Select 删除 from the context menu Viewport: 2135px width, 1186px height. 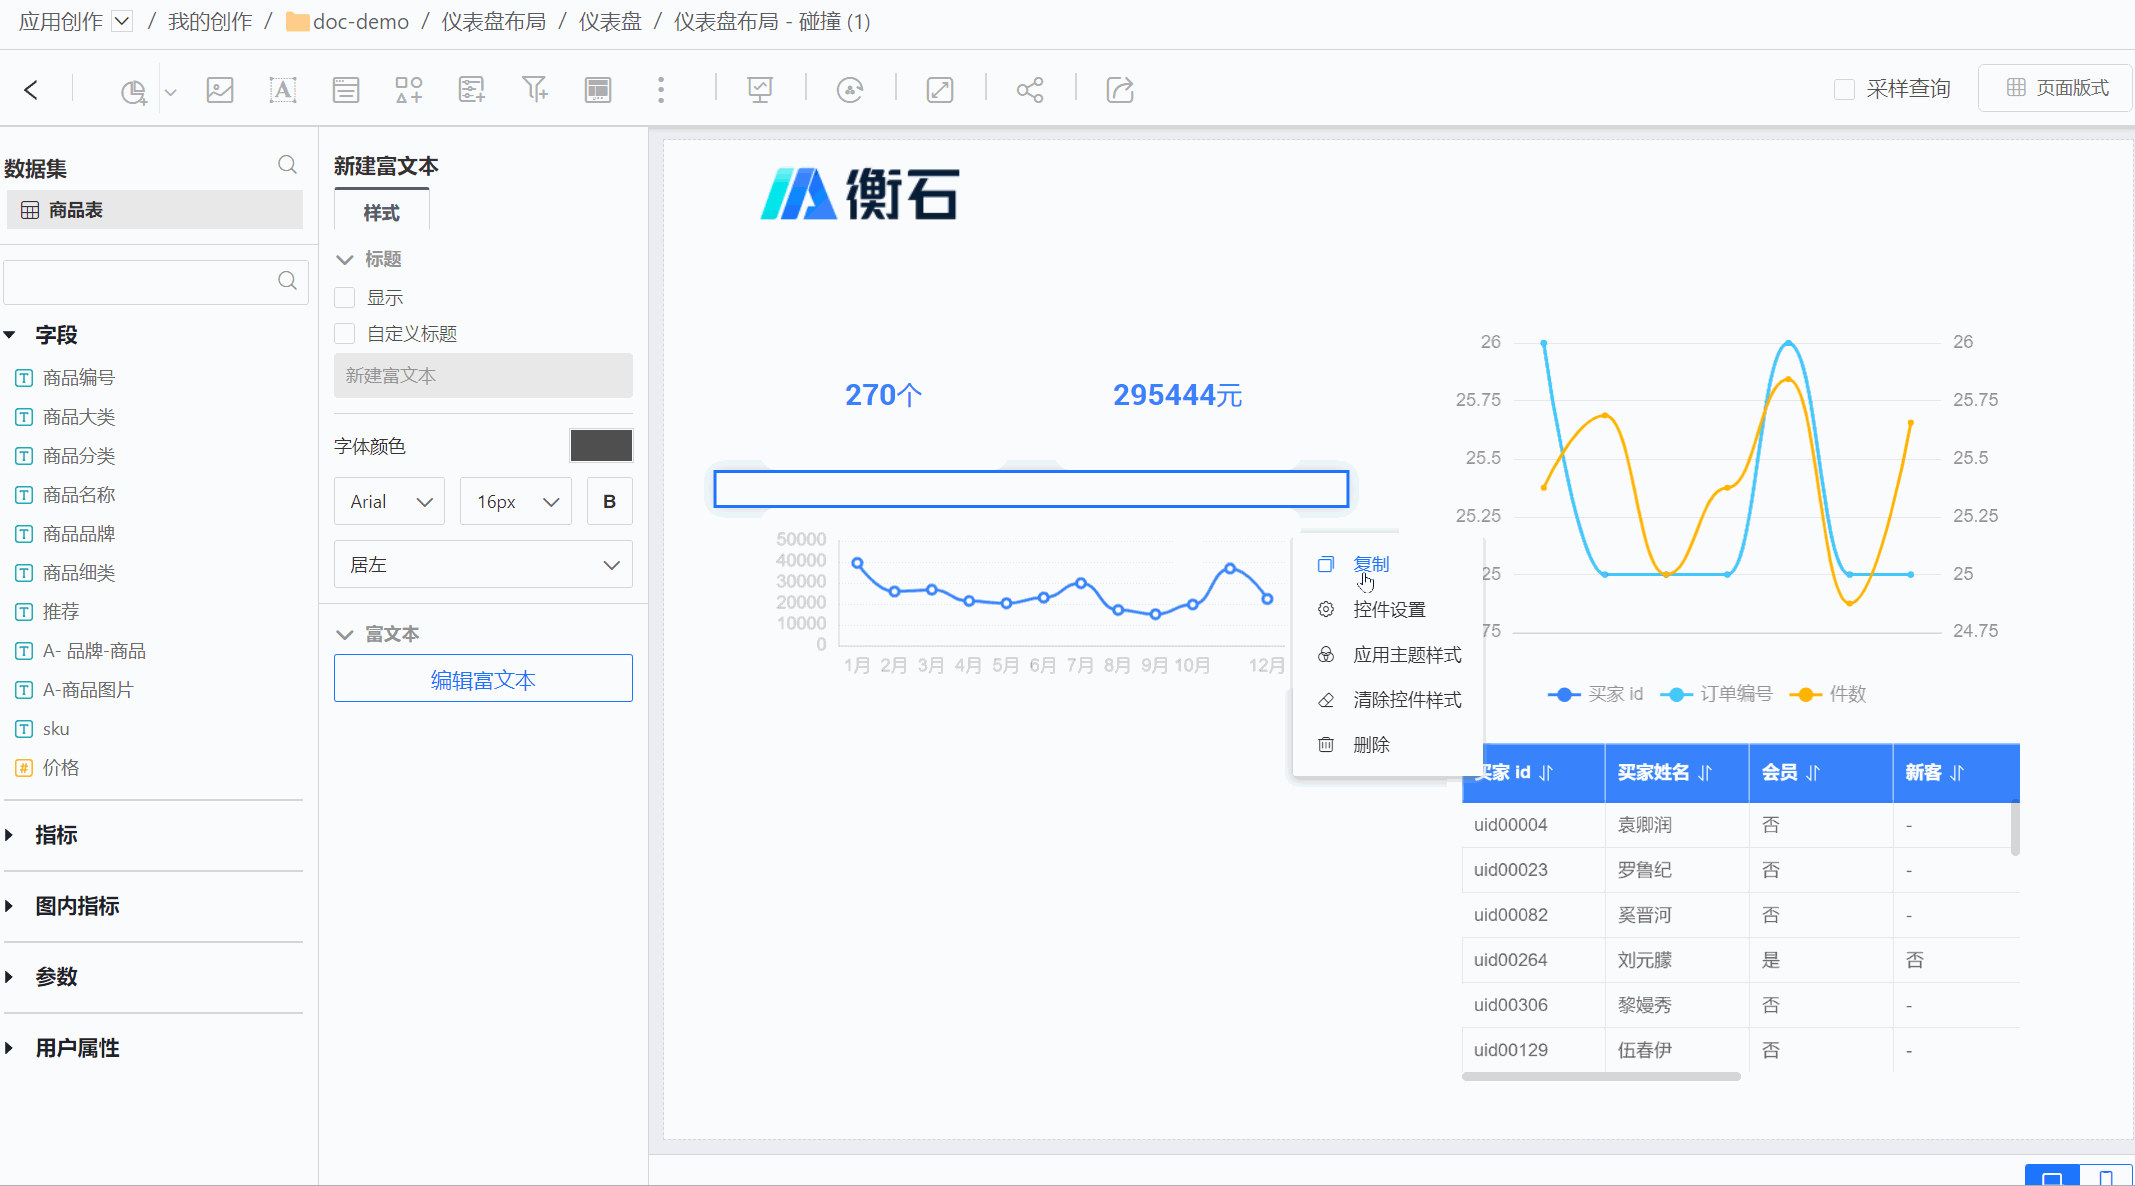1371,745
